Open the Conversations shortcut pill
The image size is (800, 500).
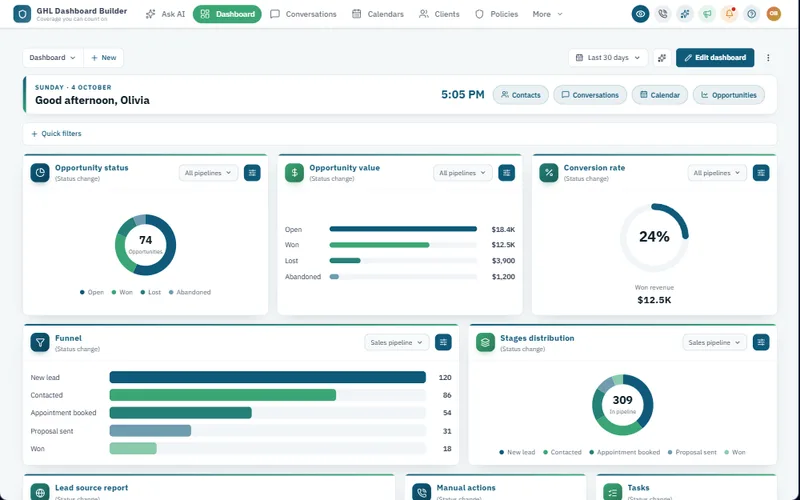(x=590, y=95)
